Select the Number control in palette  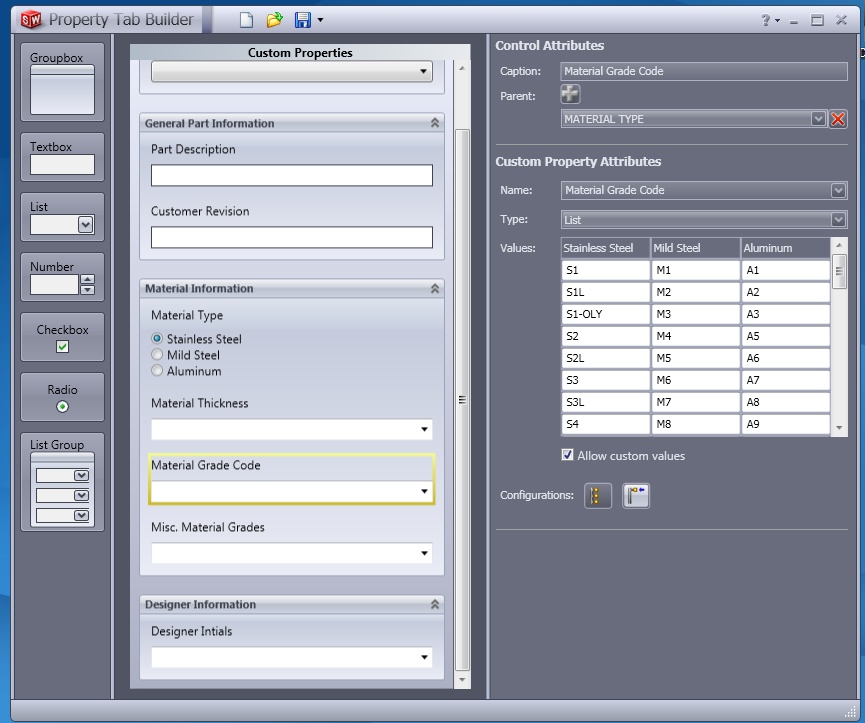62,277
